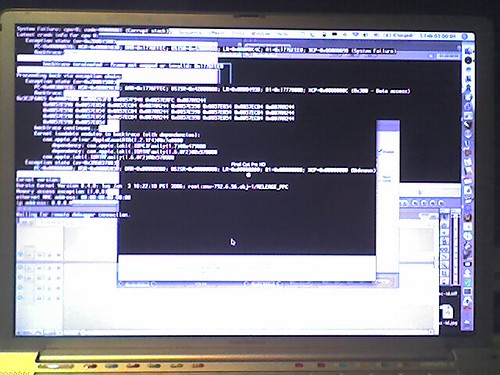
Task: Click the menu bar clock
Action: tap(438, 35)
